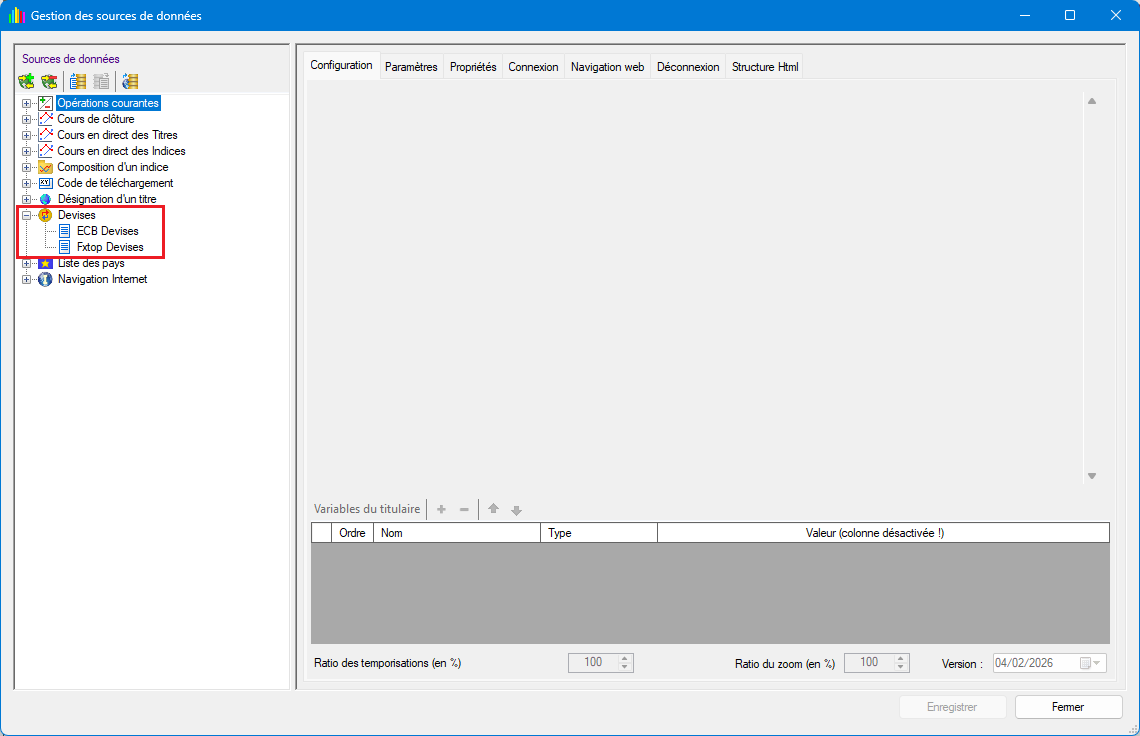
Task: Open the Propriétés tab
Action: (x=473, y=67)
